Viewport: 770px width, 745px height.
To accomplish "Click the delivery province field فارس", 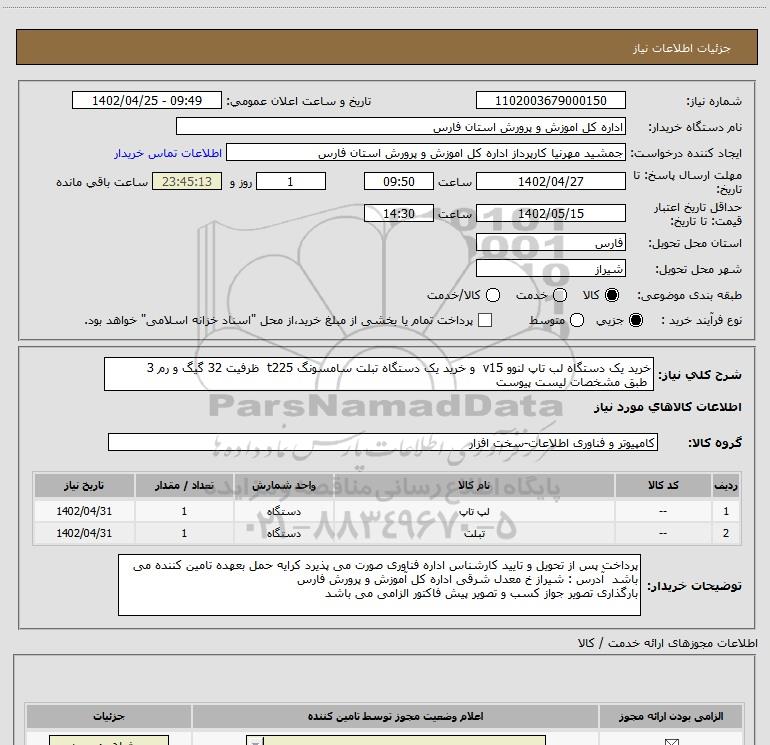I will pos(550,243).
